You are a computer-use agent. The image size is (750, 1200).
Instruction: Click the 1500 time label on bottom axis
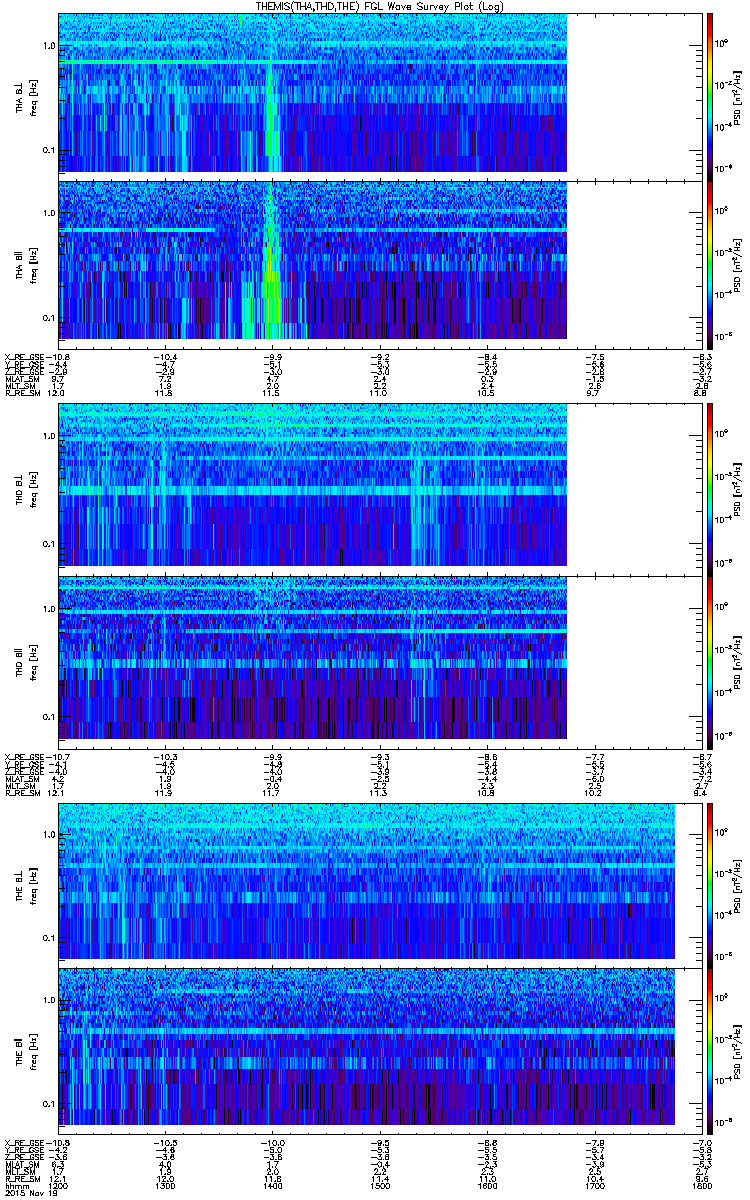[380, 1185]
